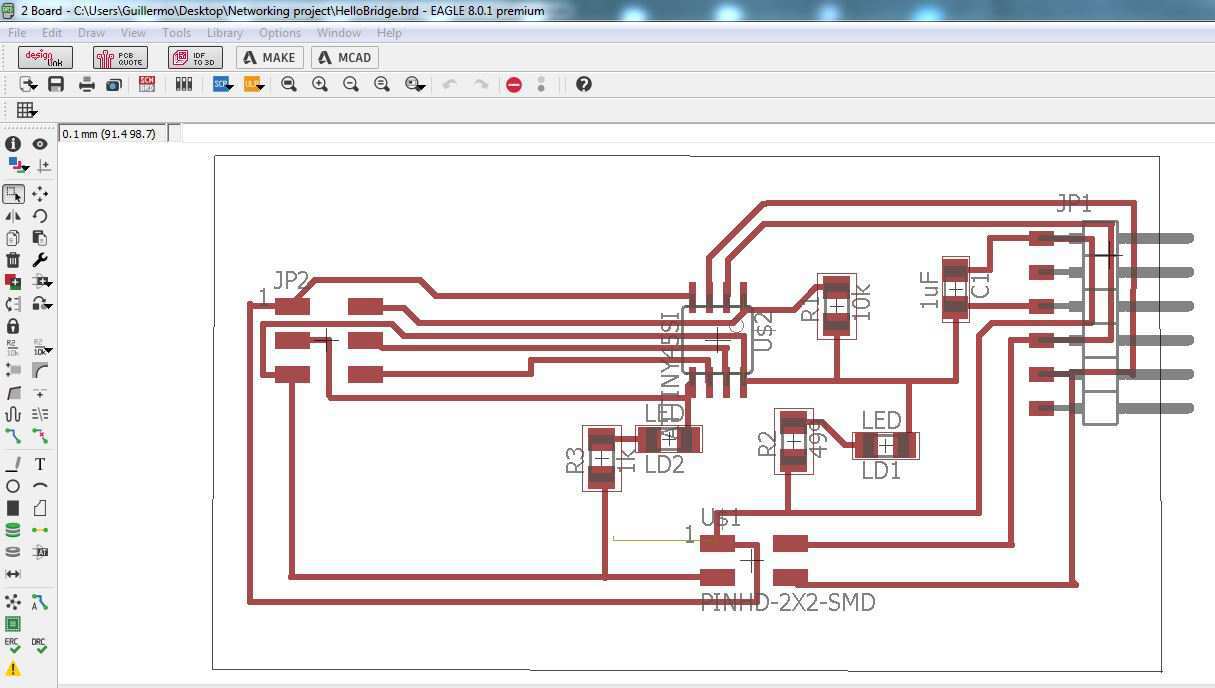Click Zoom to fit icon
Image resolution: width=1215 pixels, height=688 pixels.
pos(289,85)
